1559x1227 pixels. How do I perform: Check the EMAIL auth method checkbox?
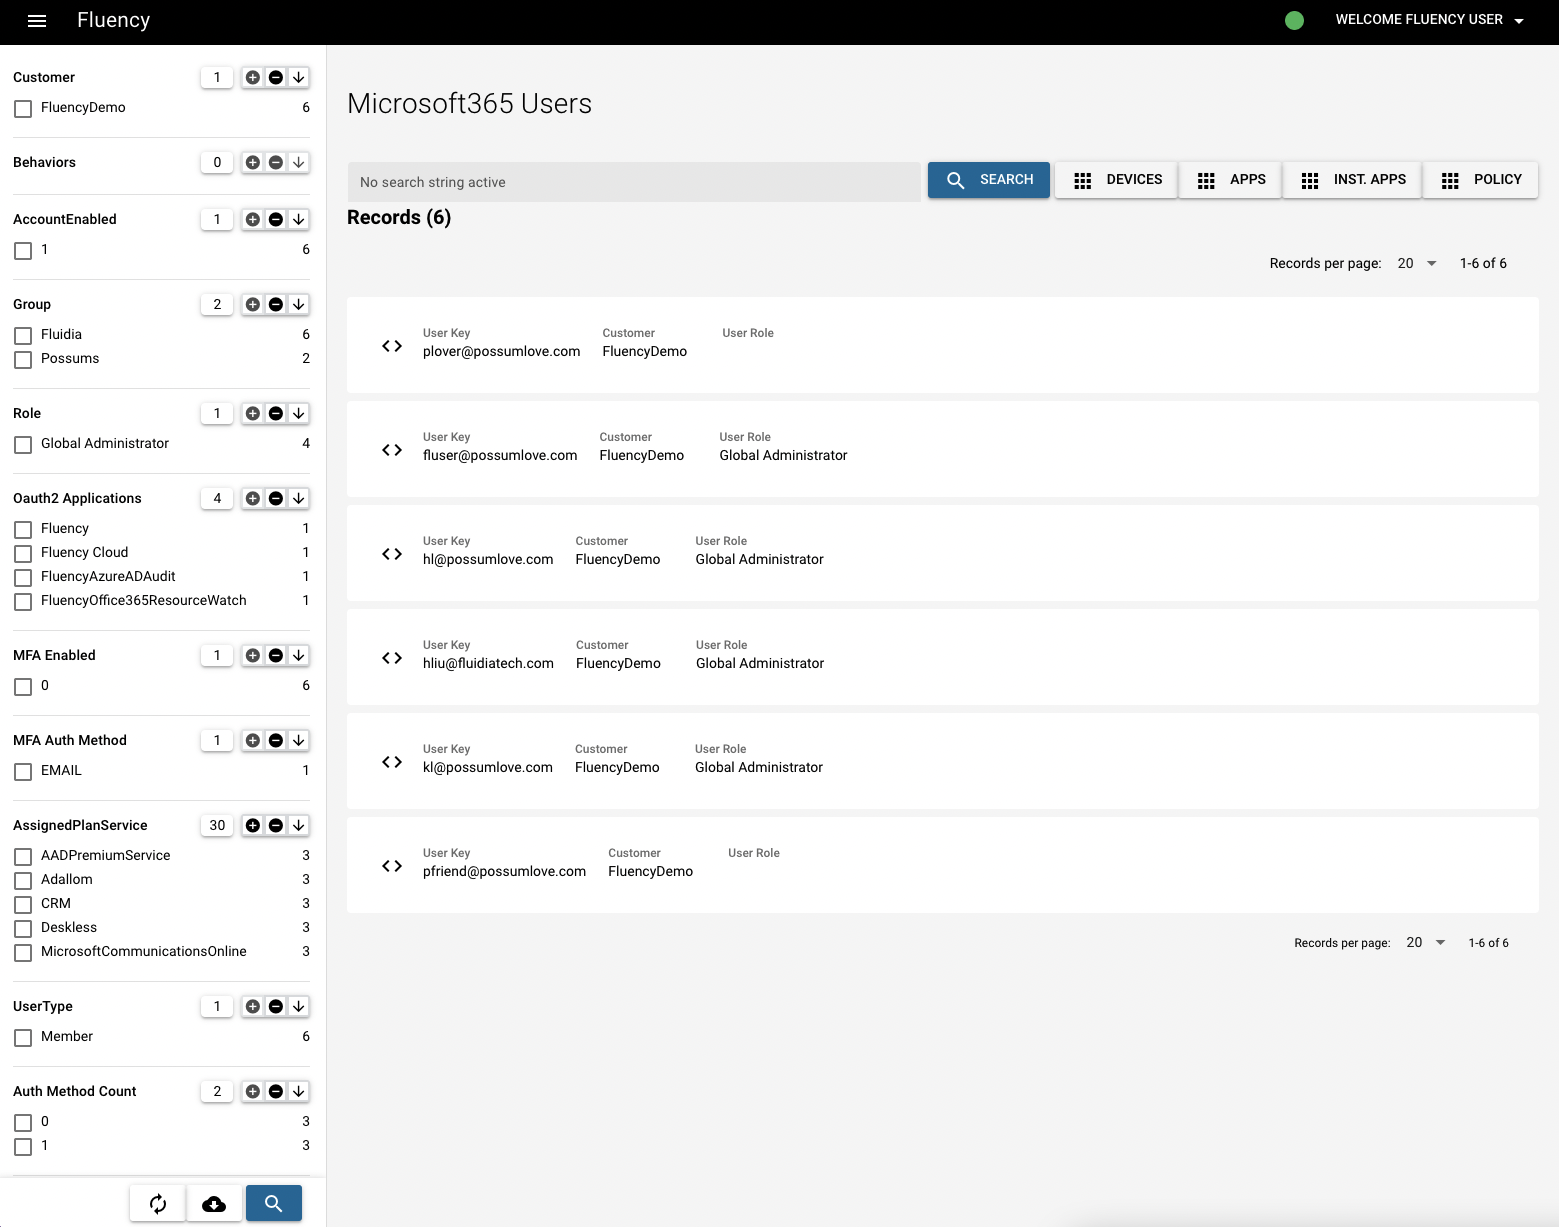[x=23, y=771]
